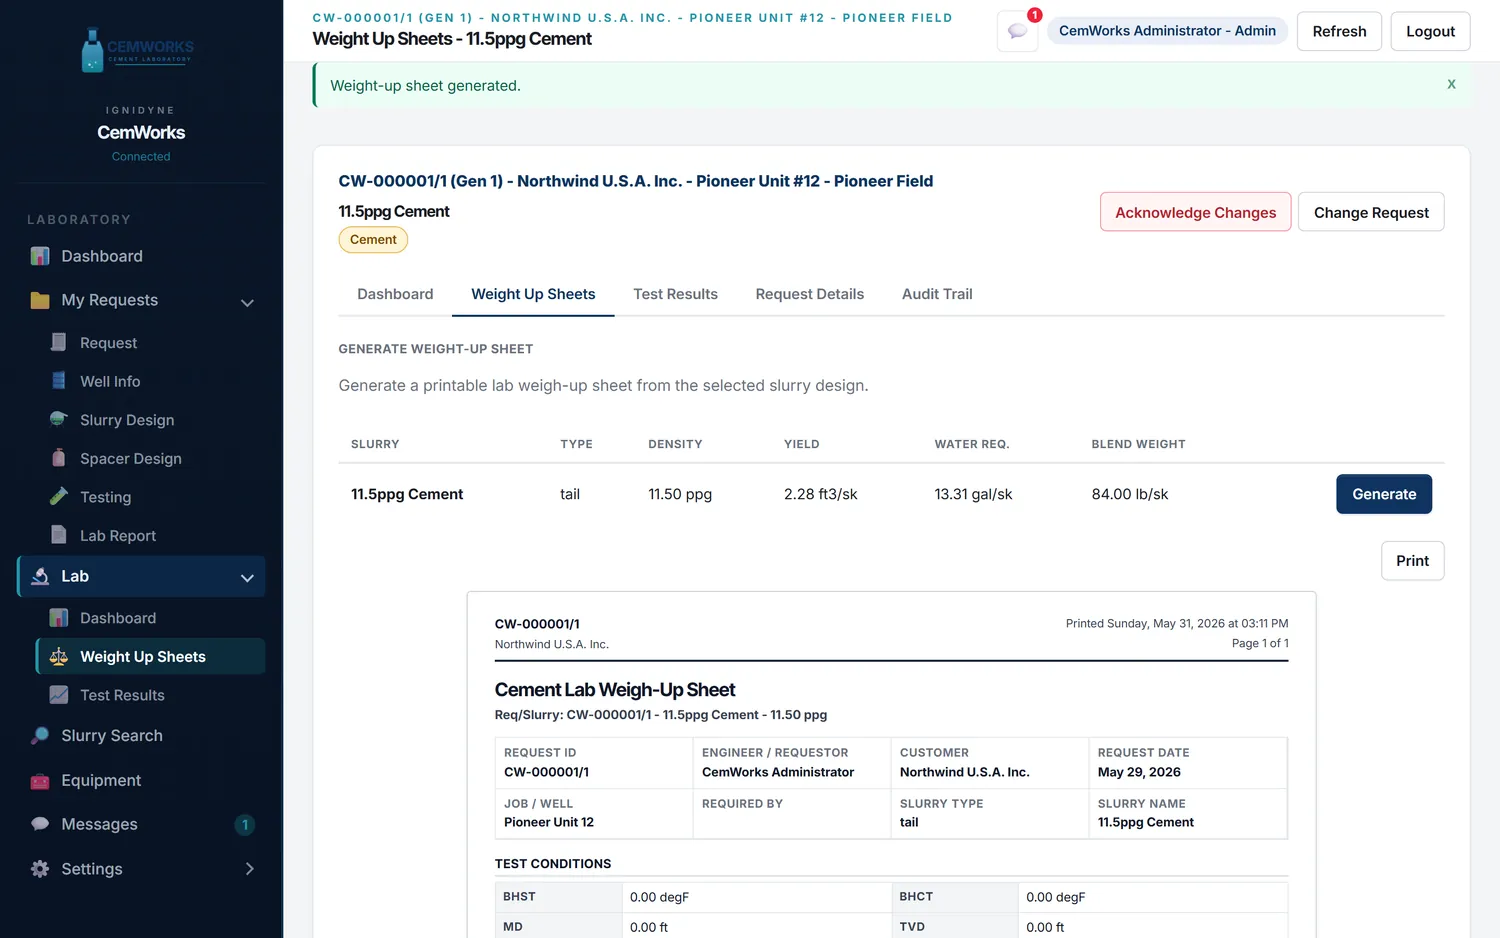Print the weigh-up sheet

1412,561
